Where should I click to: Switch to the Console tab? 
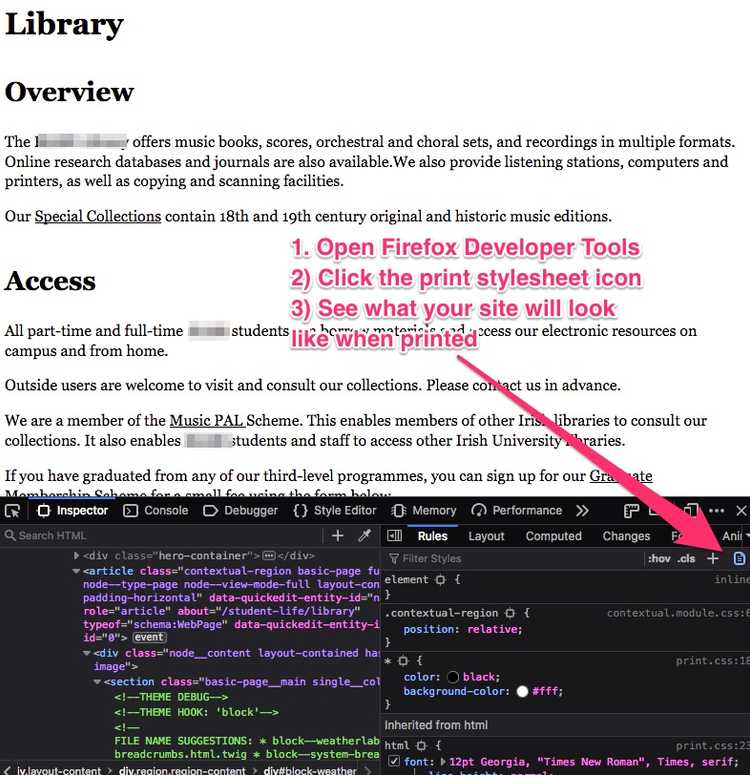pos(155,510)
